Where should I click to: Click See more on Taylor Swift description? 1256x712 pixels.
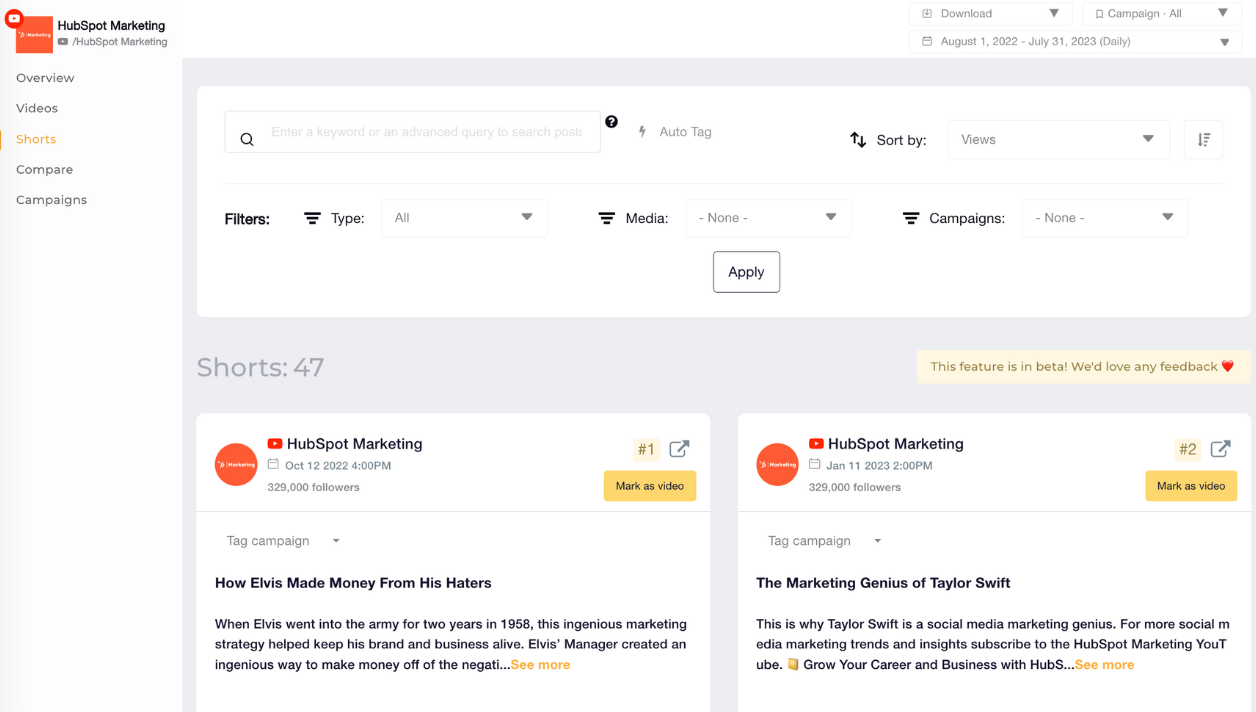1104,665
